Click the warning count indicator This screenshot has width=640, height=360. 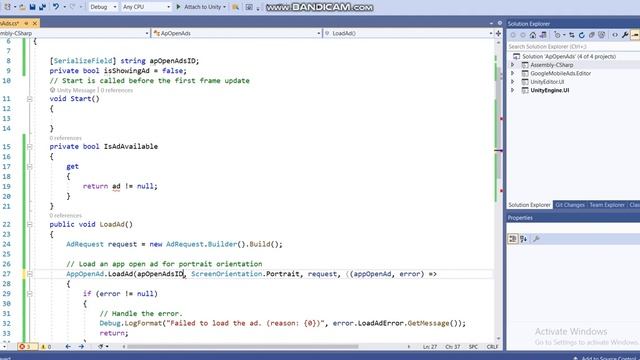click(45, 347)
